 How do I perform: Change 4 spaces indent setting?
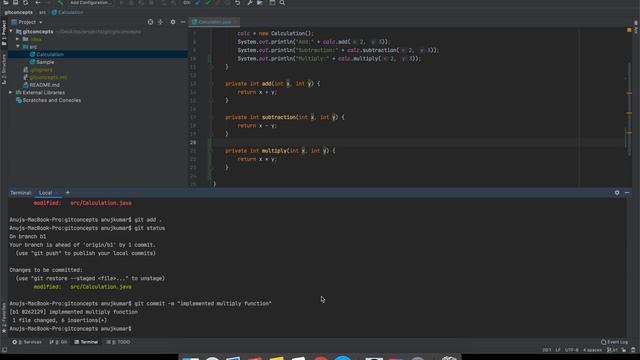click(592, 350)
